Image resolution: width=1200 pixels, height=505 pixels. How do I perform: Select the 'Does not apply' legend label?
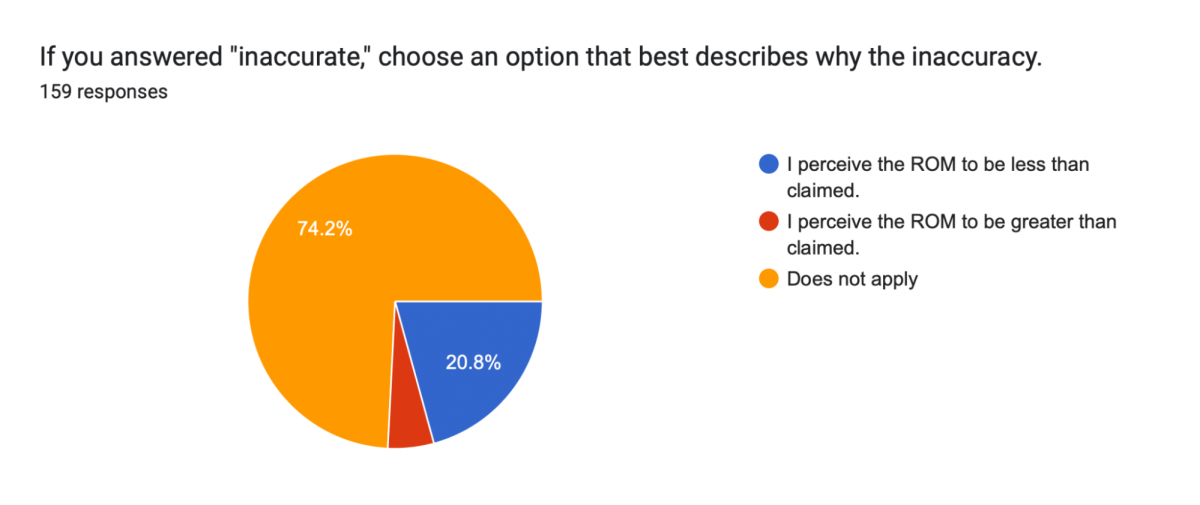pos(852,279)
